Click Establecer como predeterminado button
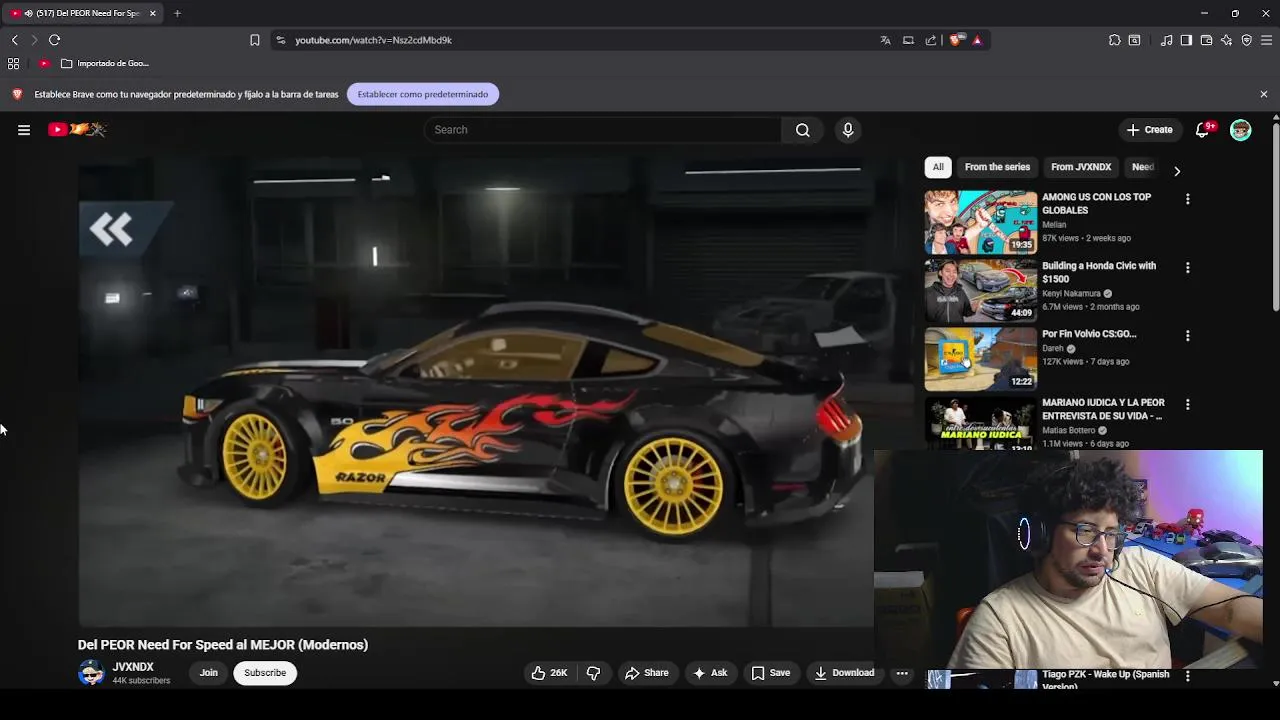This screenshot has width=1280, height=720. coord(423,94)
